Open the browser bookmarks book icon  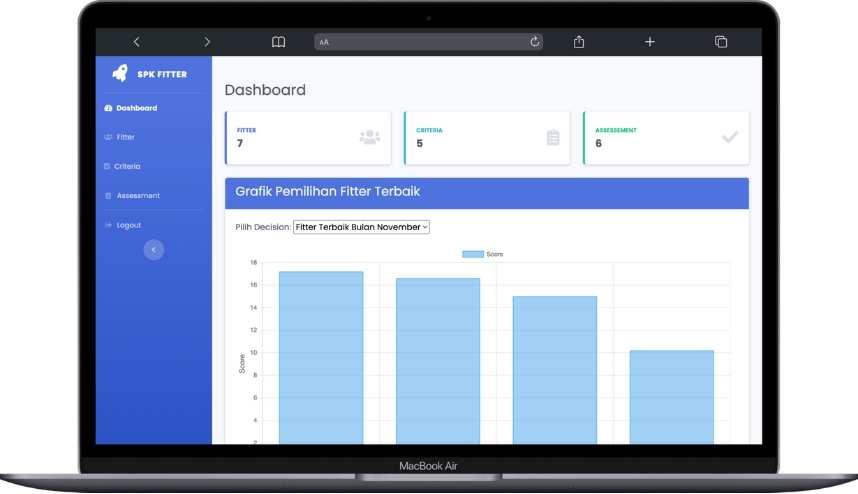pos(279,42)
